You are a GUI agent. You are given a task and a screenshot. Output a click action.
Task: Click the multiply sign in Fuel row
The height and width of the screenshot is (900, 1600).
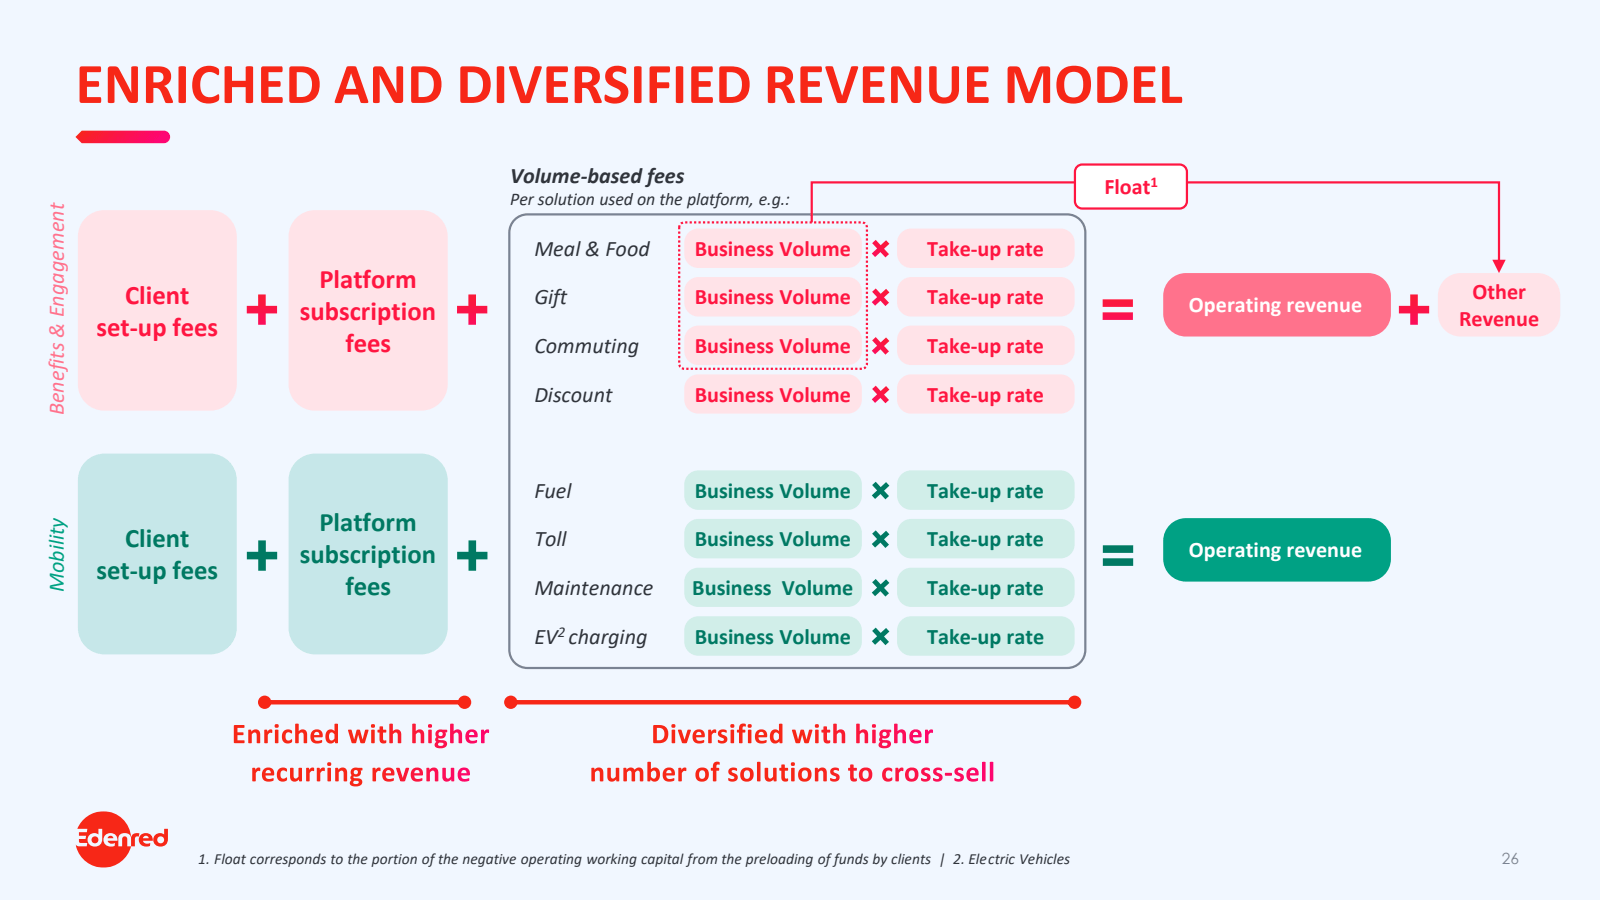(880, 491)
